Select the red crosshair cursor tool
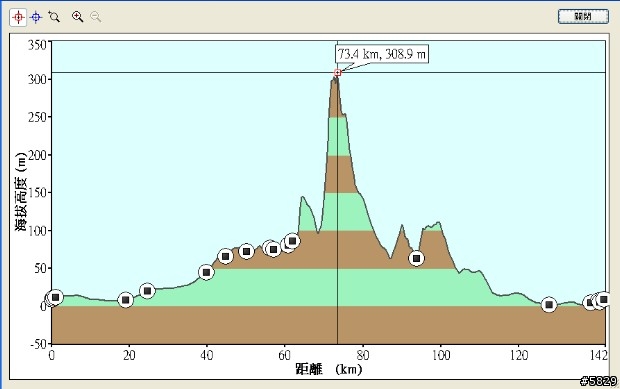The width and height of the screenshot is (620, 389). [18, 17]
